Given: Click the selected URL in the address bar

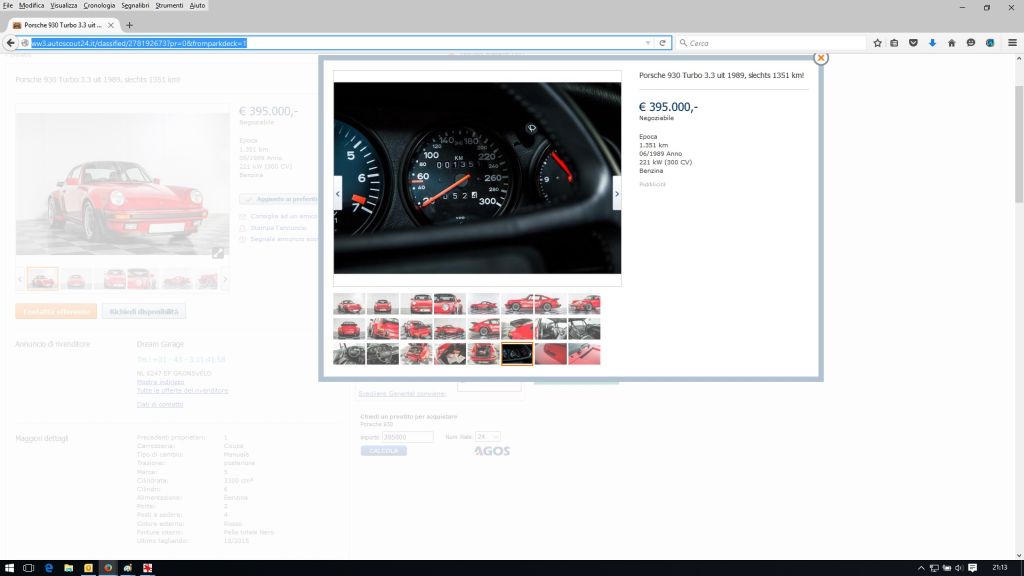Looking at the screenshot, I should pos(138,43).
